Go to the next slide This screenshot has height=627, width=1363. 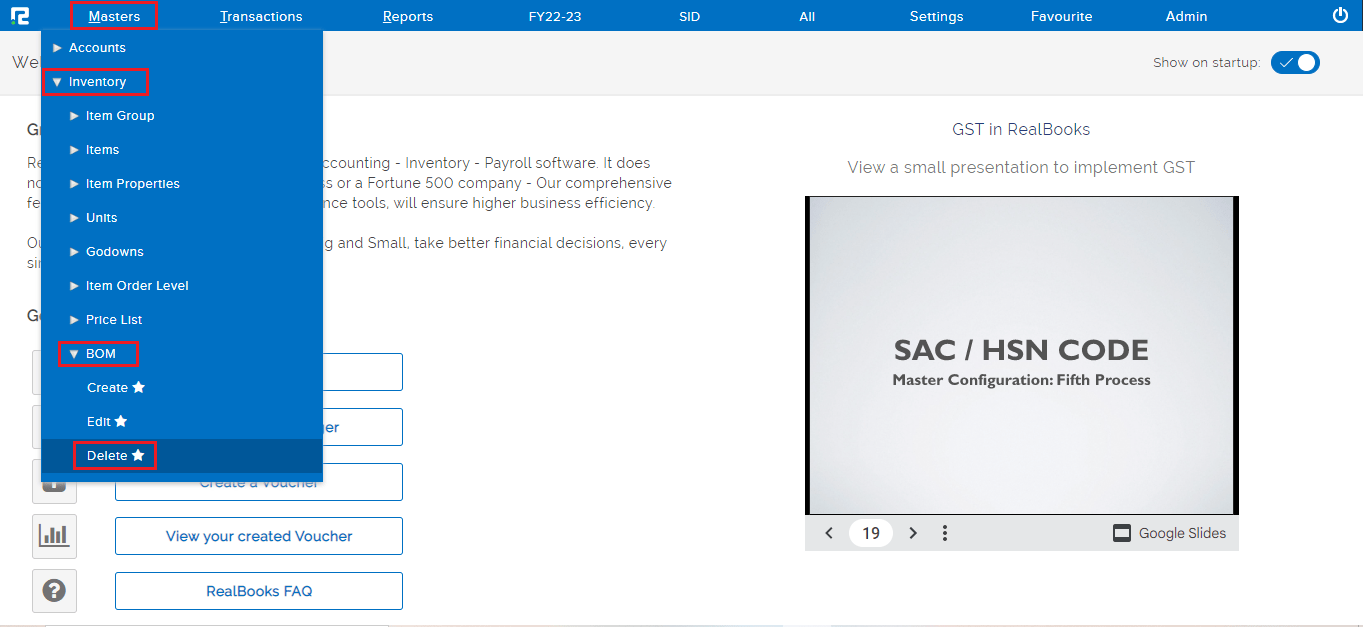pos(912,533)
